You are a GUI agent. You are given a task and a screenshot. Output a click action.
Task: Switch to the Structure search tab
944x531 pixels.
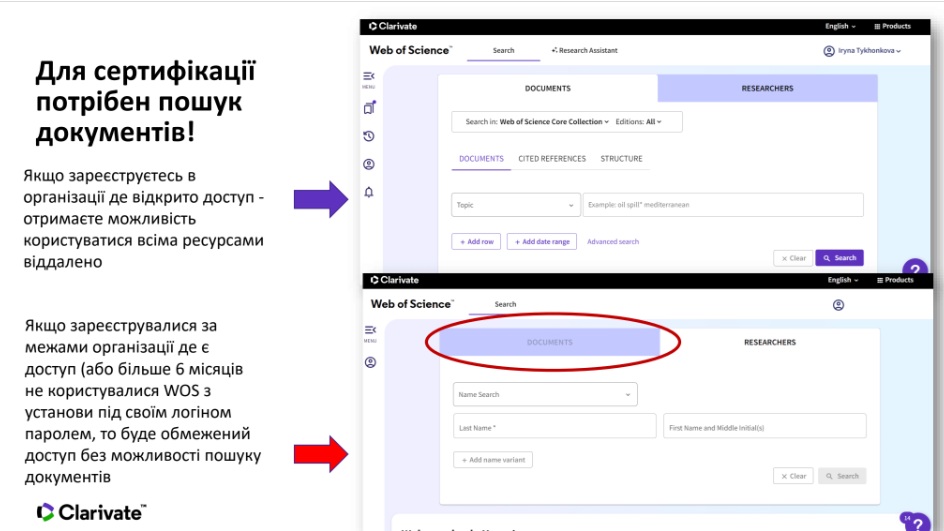coord(621,159)
